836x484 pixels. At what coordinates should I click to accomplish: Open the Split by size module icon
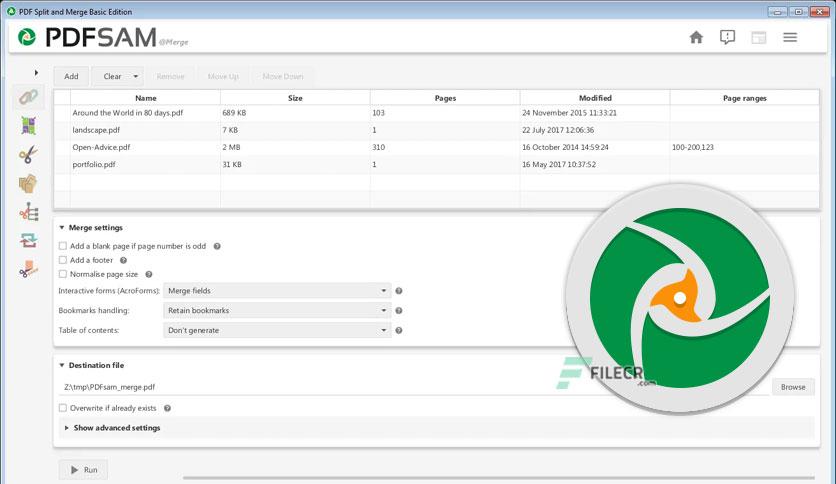coord(29,269)
